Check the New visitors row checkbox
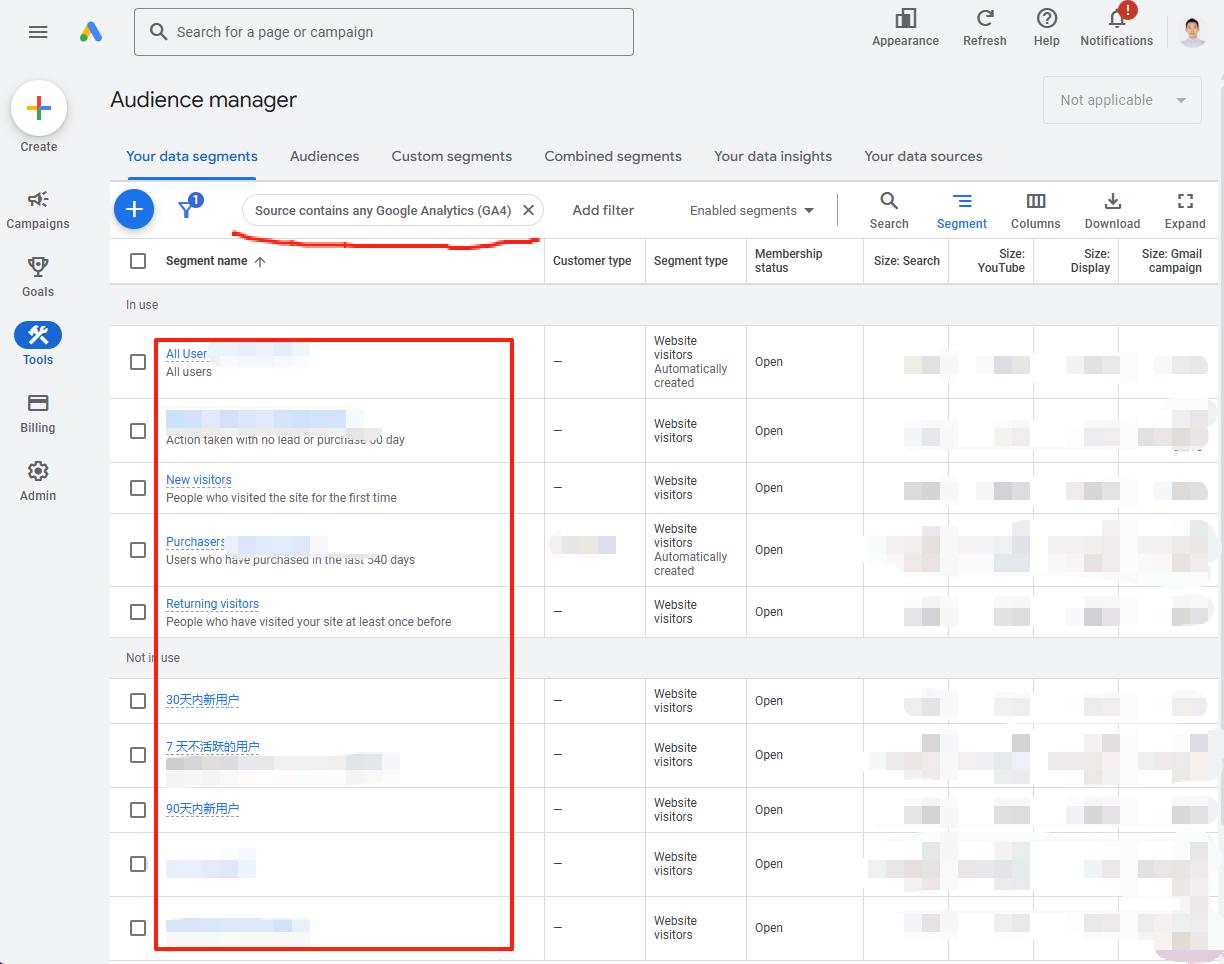The width and height of the screenshot is (1224, 964). (138, 488)
